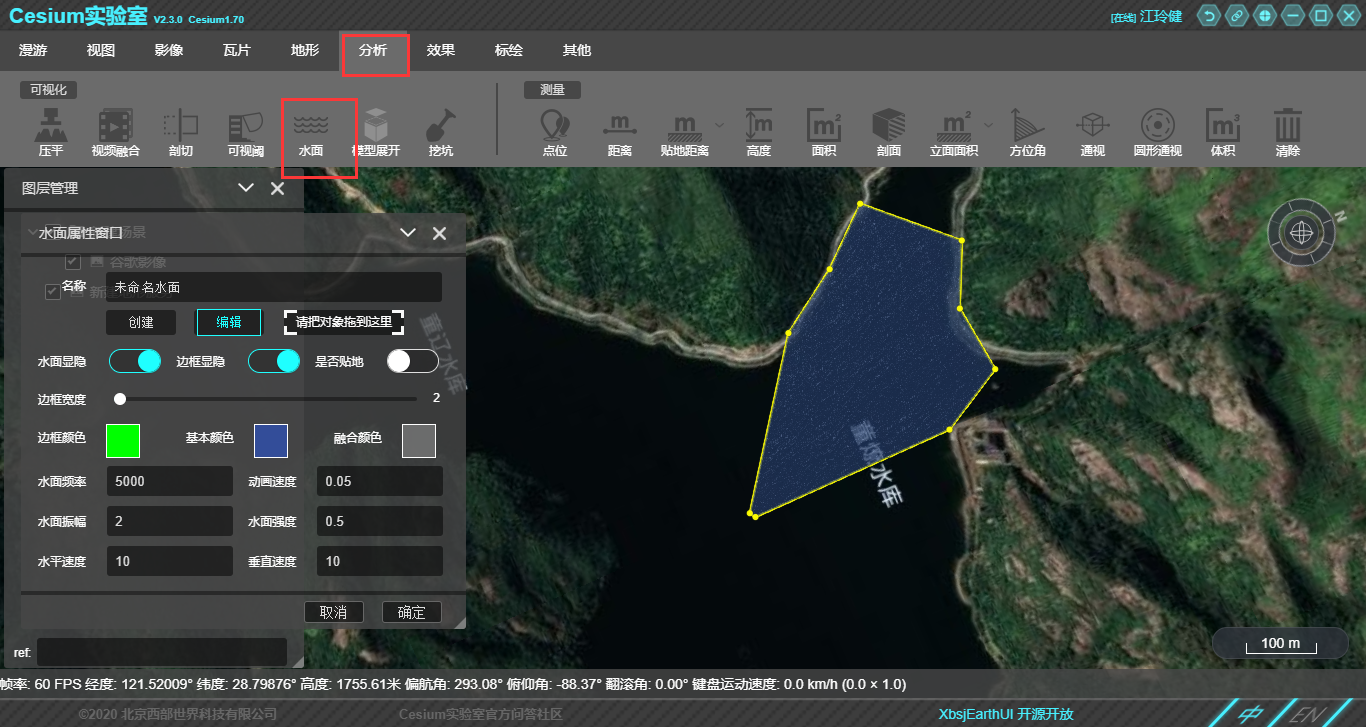Screen dimensions: 1366x727
Task: Select the 贴地距离 ground distance tool
Action: pos(684,133)
